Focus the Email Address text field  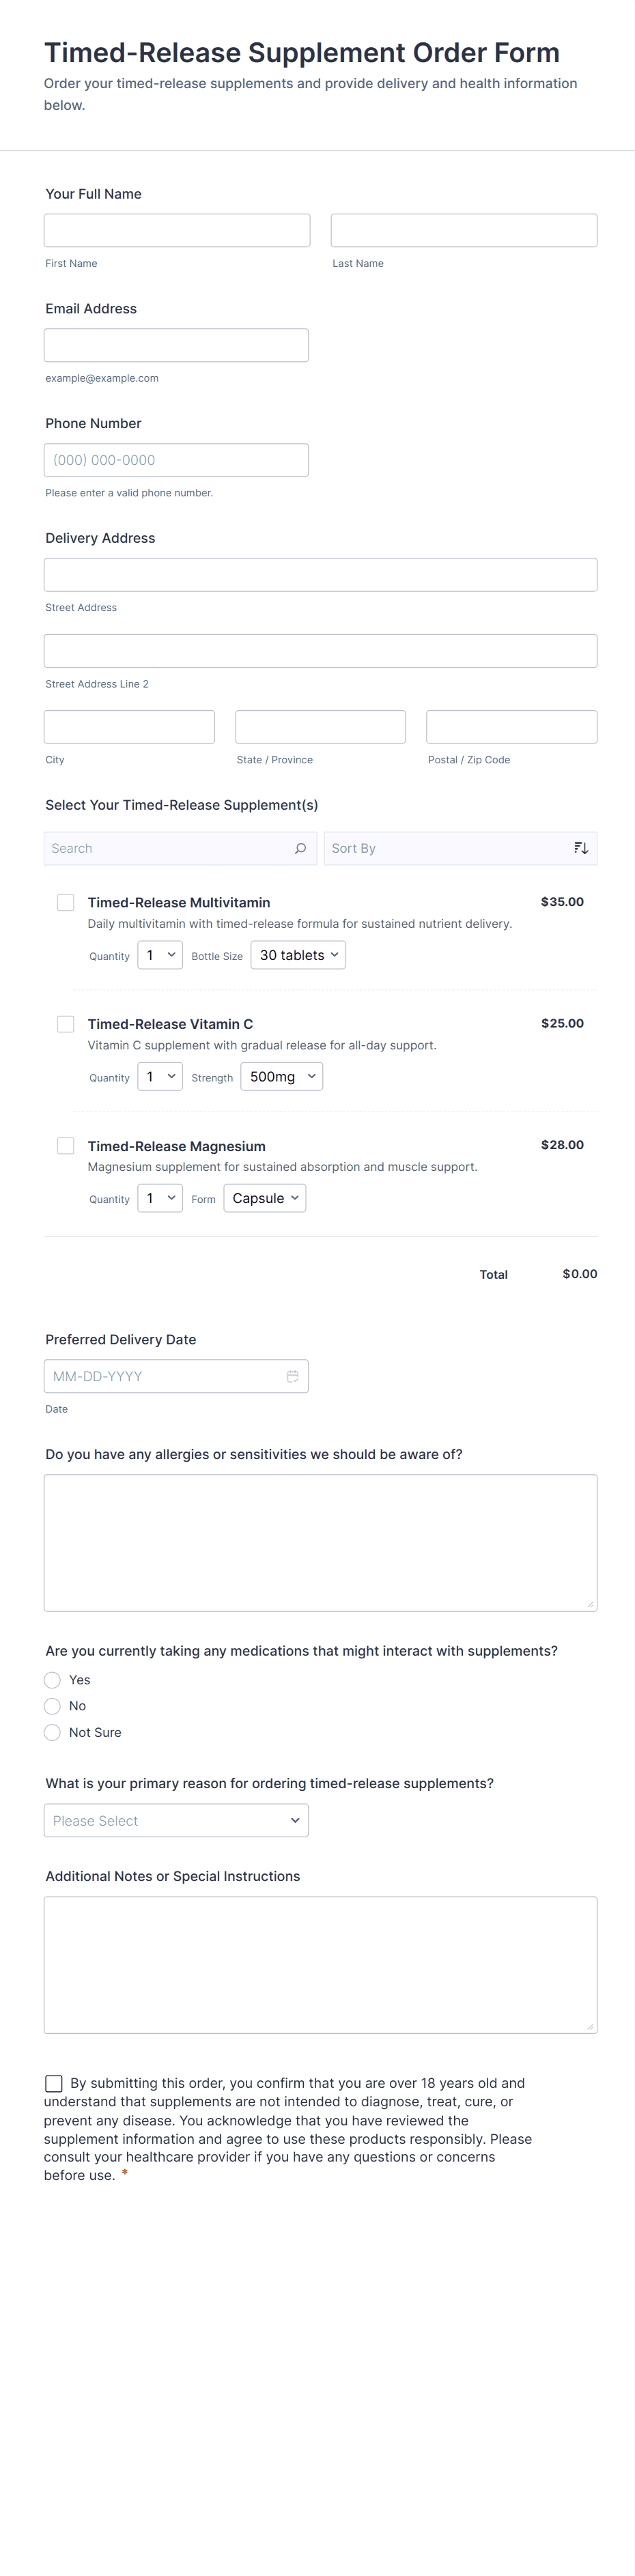[x=176, y=345]
